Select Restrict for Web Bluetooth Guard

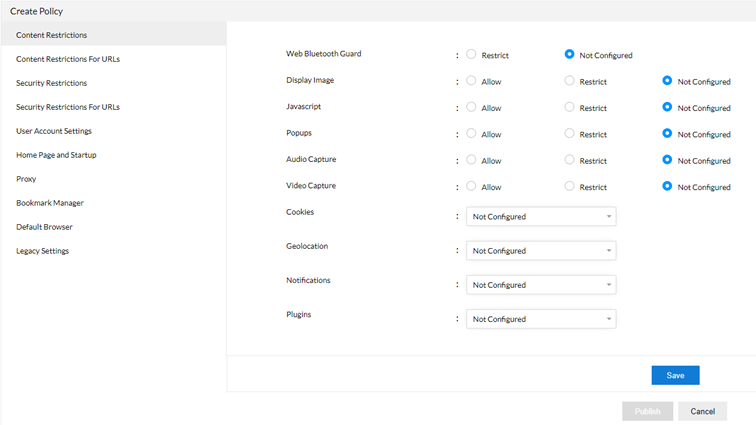[471, 55]
